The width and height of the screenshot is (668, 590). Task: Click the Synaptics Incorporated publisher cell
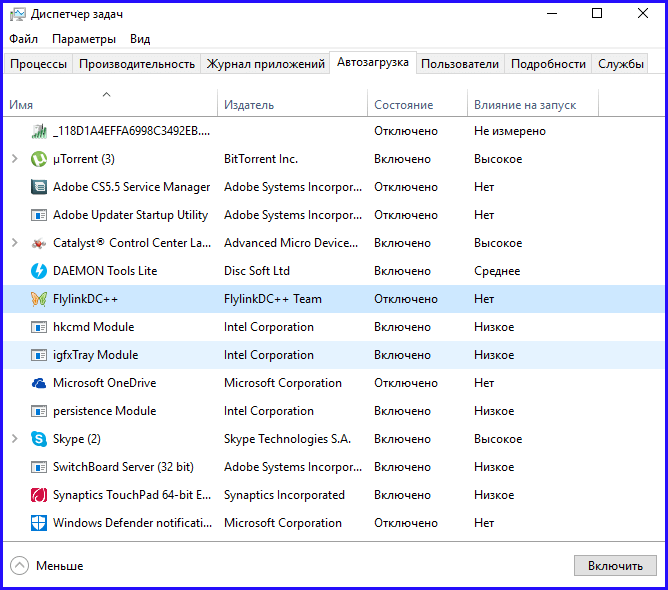[284, 495]
